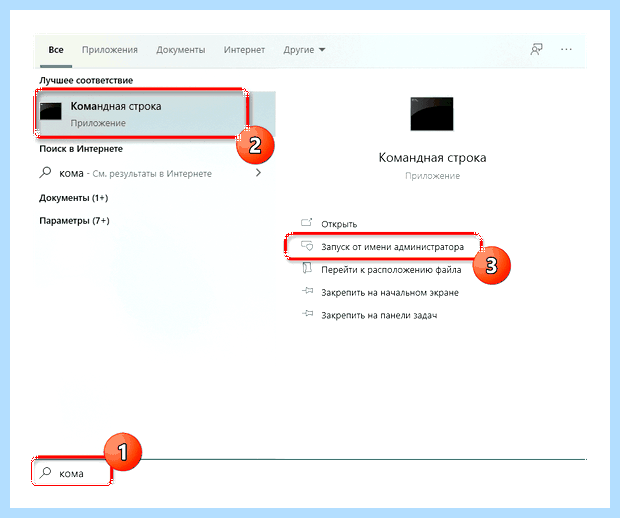The image size is (620, 518).
Task: Click the admin shield icon
Action: (x=307, y=246)
